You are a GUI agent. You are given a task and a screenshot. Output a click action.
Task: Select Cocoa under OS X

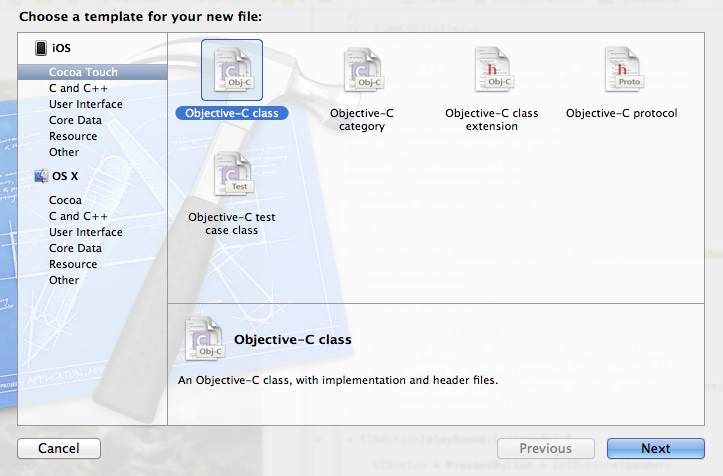pyautogui.click(x=66, y=200)
